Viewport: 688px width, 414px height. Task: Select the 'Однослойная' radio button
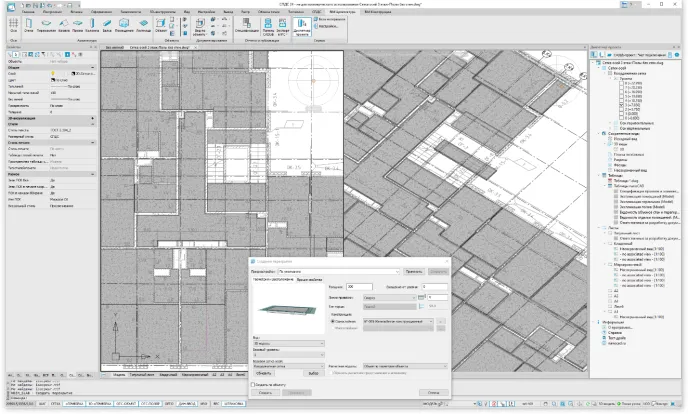[x=331, y=322]
